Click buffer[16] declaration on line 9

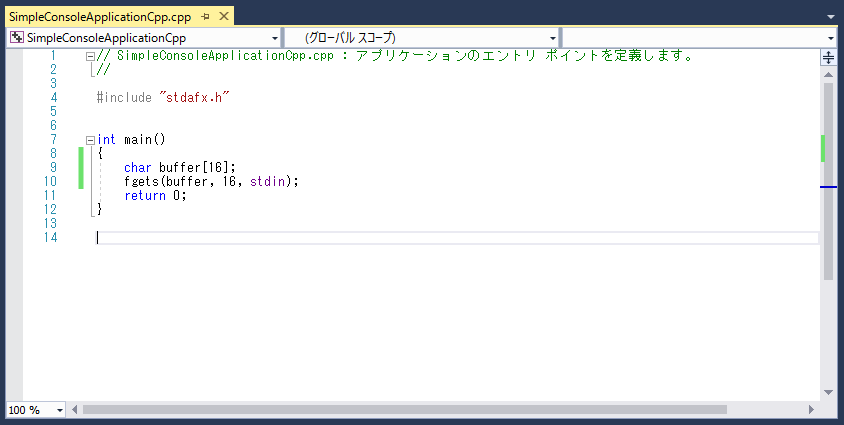(x=197, y=168)
